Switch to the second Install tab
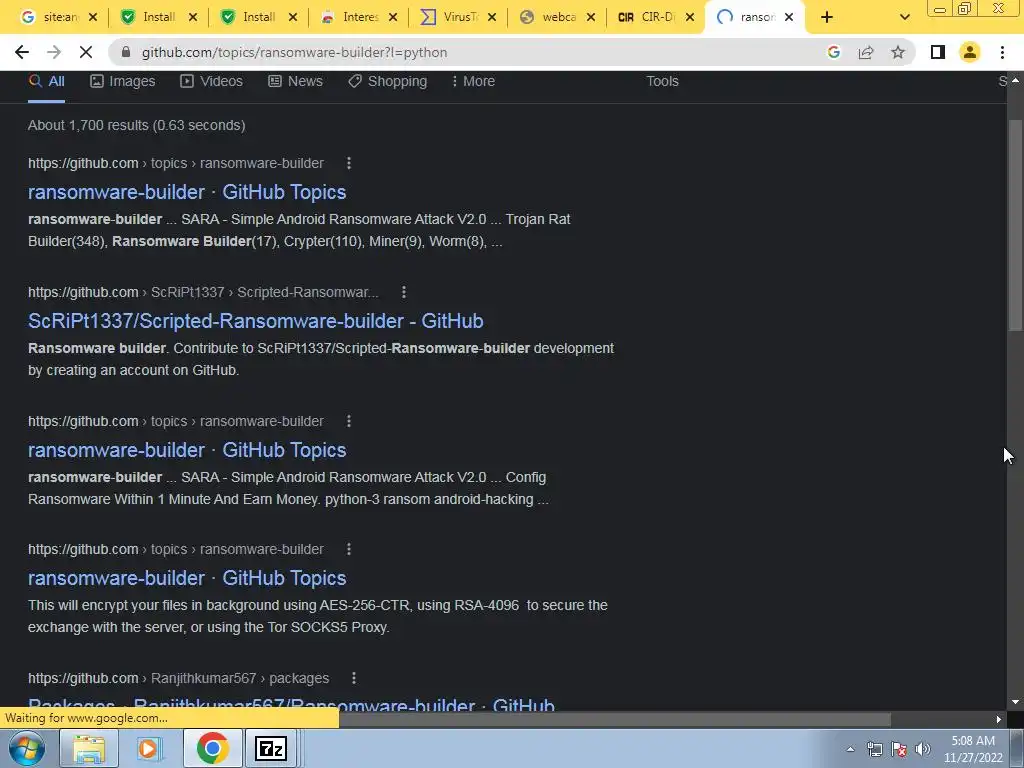The height and width of the screenshot is (768, 1024). coord(249,18)
